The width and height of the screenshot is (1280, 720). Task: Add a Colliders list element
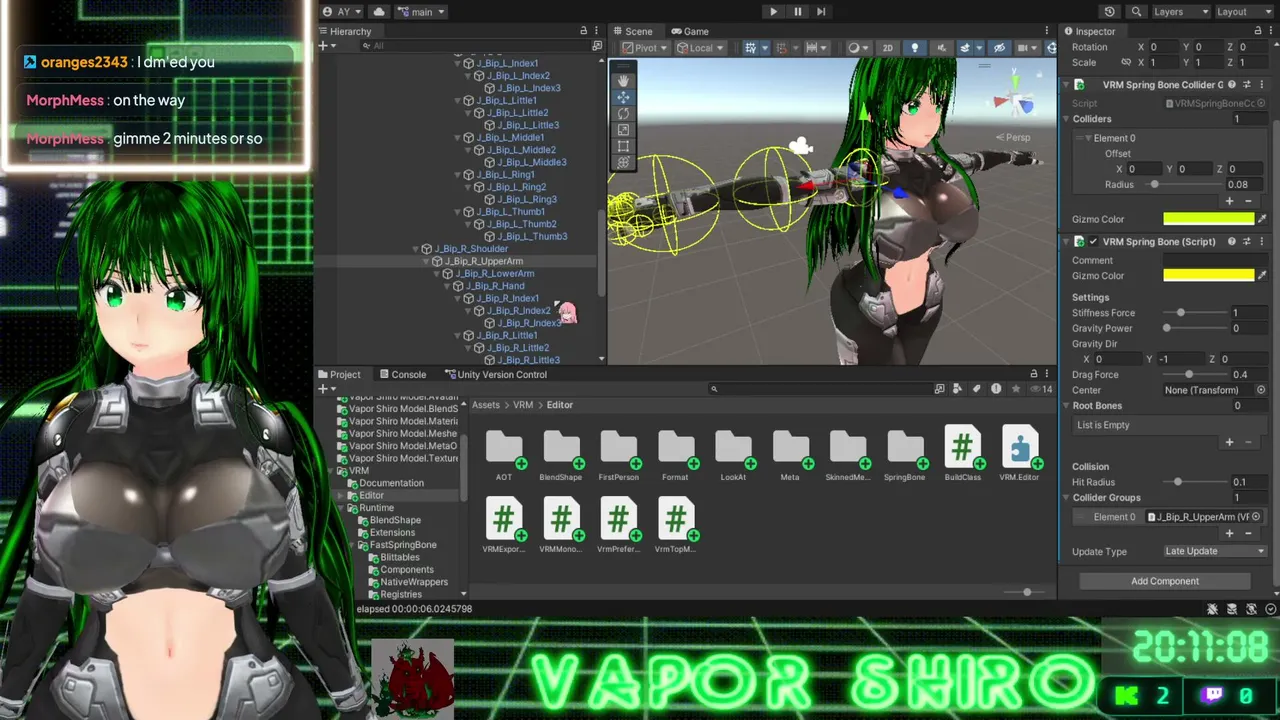tap(1230, 201)
